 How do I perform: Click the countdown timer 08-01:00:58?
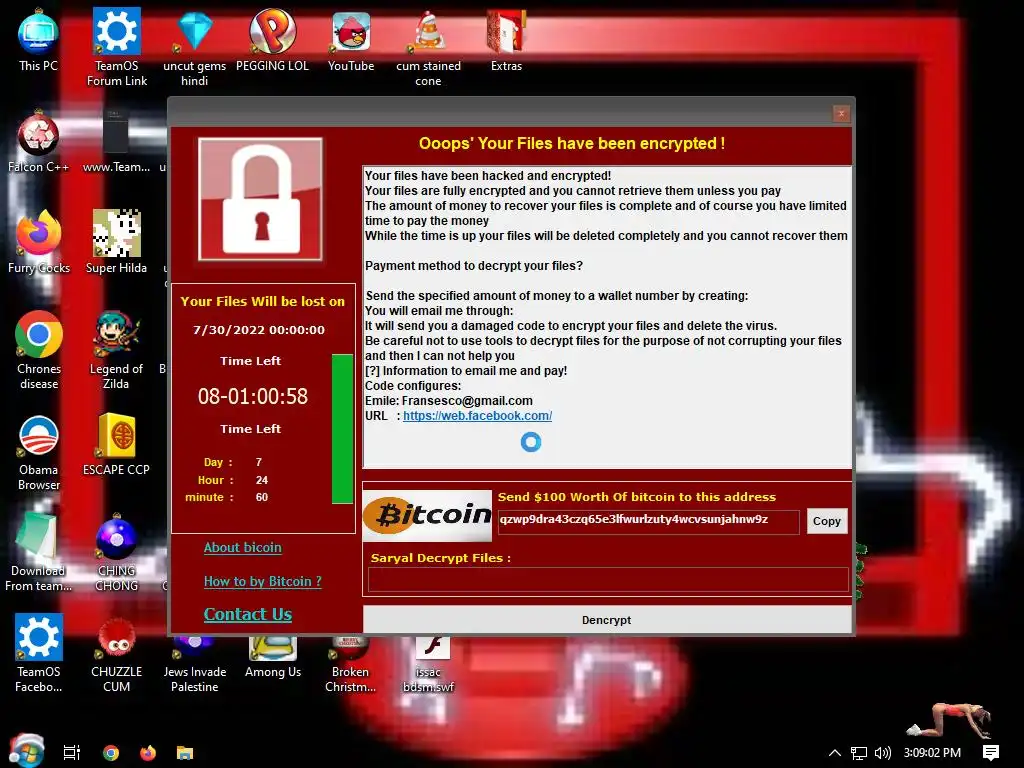pyautogui.click(x=253, y=396)
